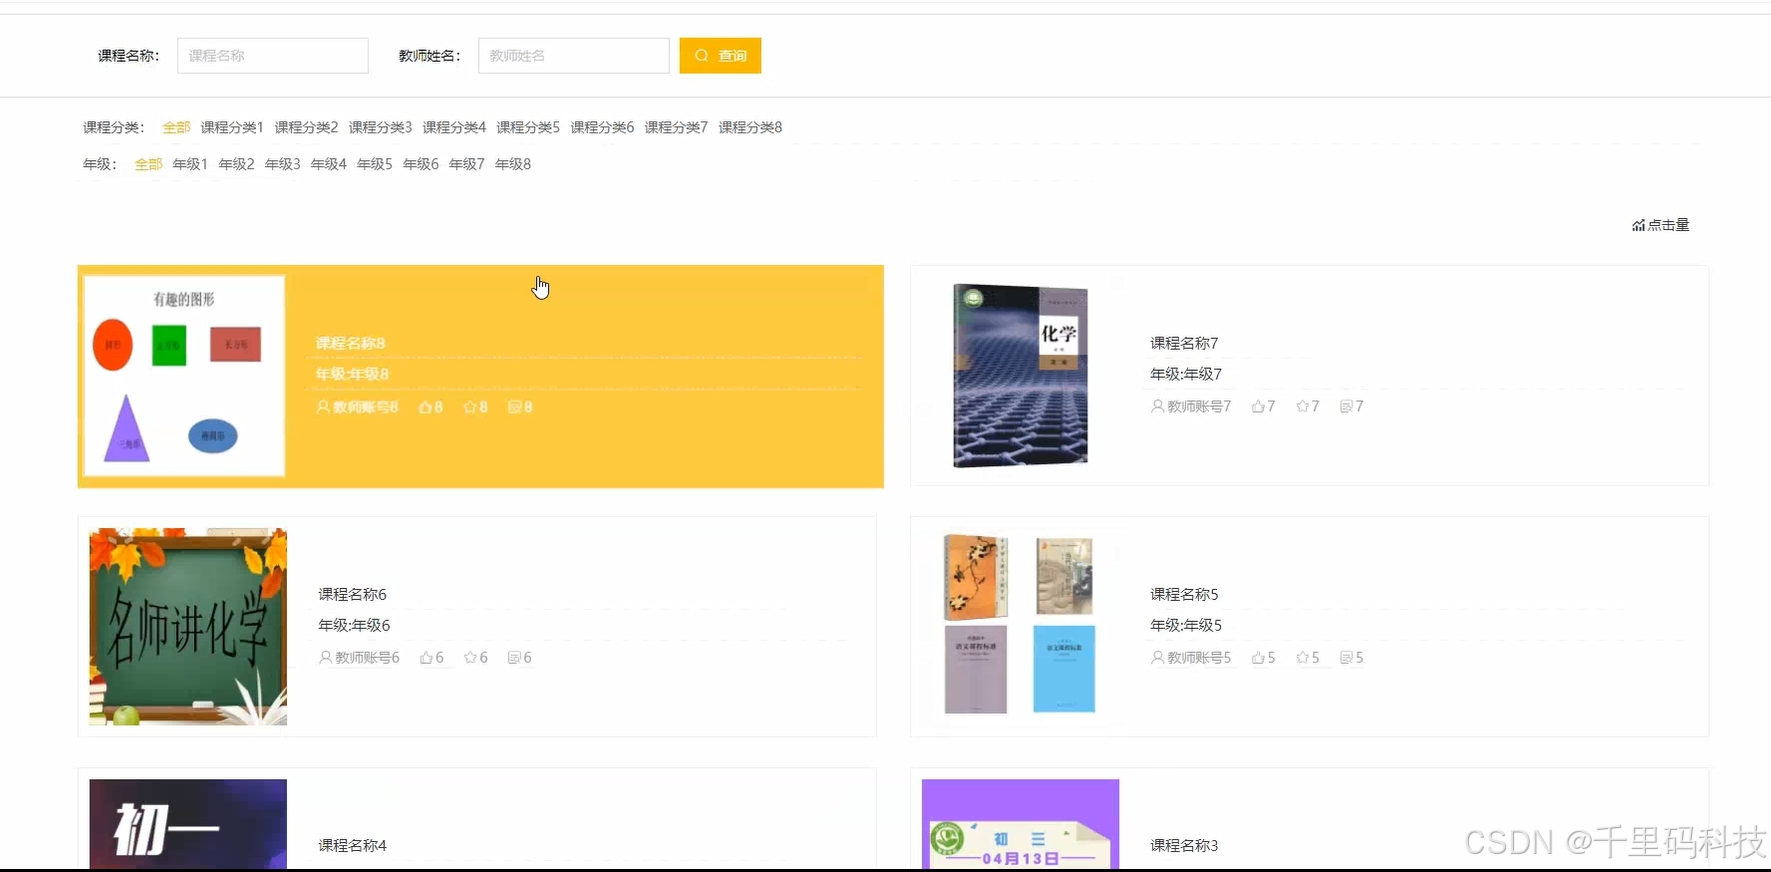Screen dimensions: 1771x872
Task: Click the star favorite icon on 课程名称8
Action: [469, 407]
